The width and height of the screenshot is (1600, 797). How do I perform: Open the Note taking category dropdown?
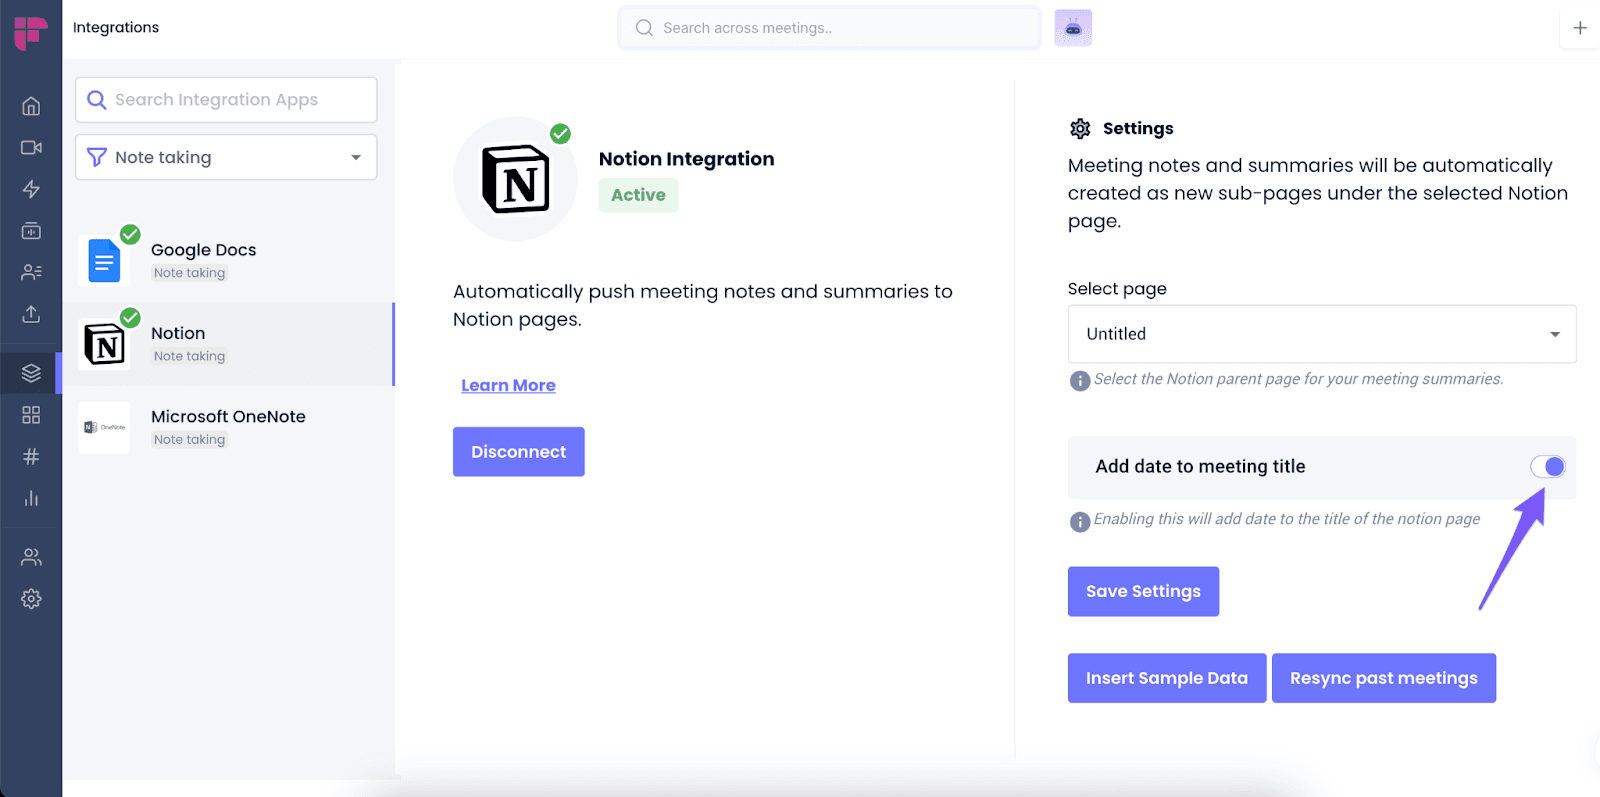pyautogui.click(x=226, y=158)
